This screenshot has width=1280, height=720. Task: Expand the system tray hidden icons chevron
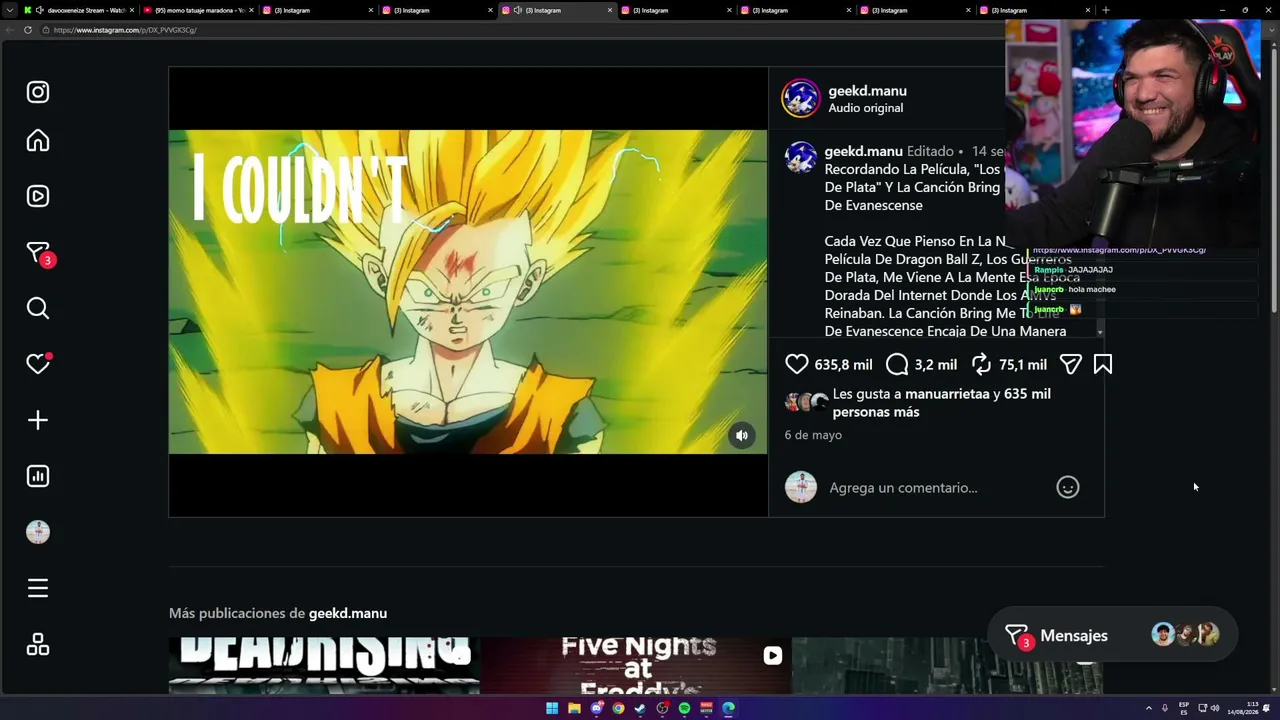coord(1148,708)
